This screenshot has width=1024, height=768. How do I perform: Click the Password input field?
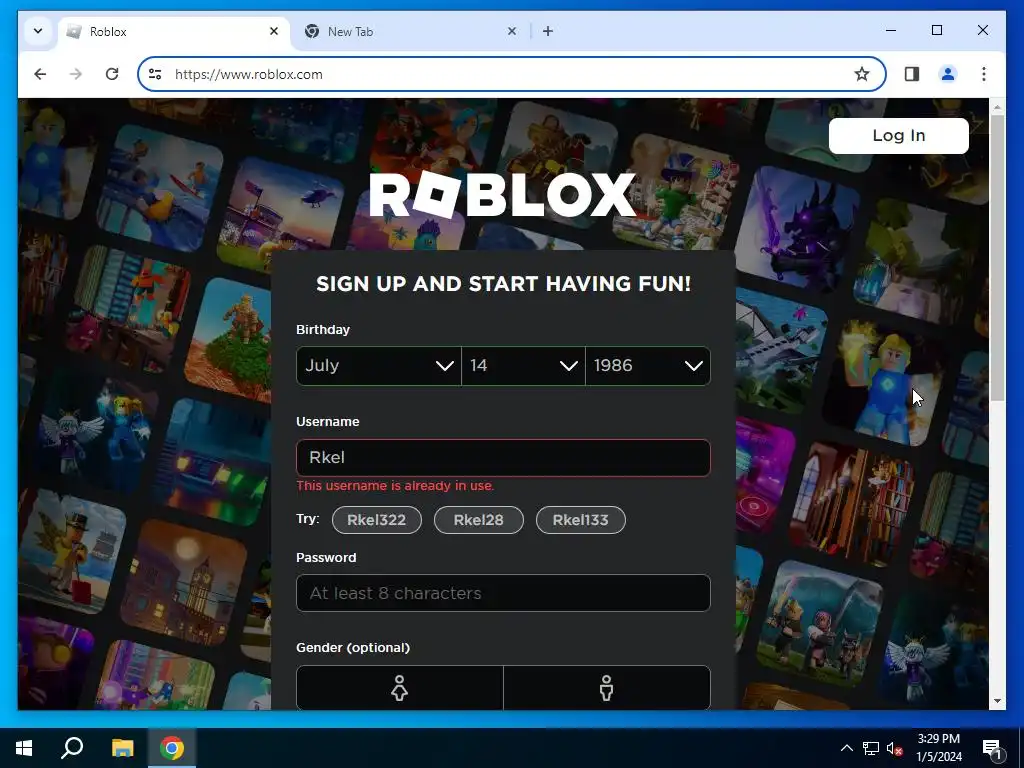pyautogui.click(x=503, y=593)
